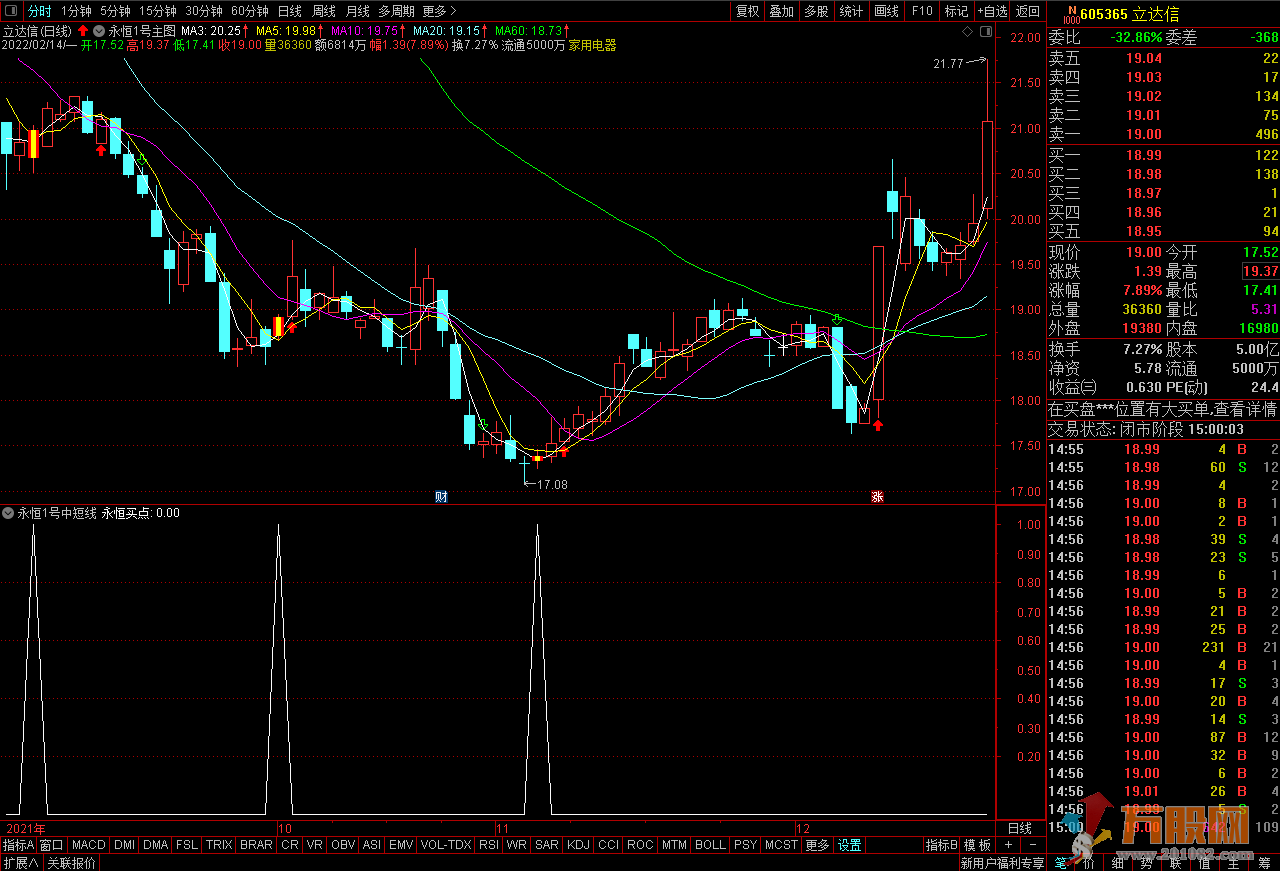Apply the KDJ indicator
Viewport: 1280px width, 871px height.
[x=578, y=845]
